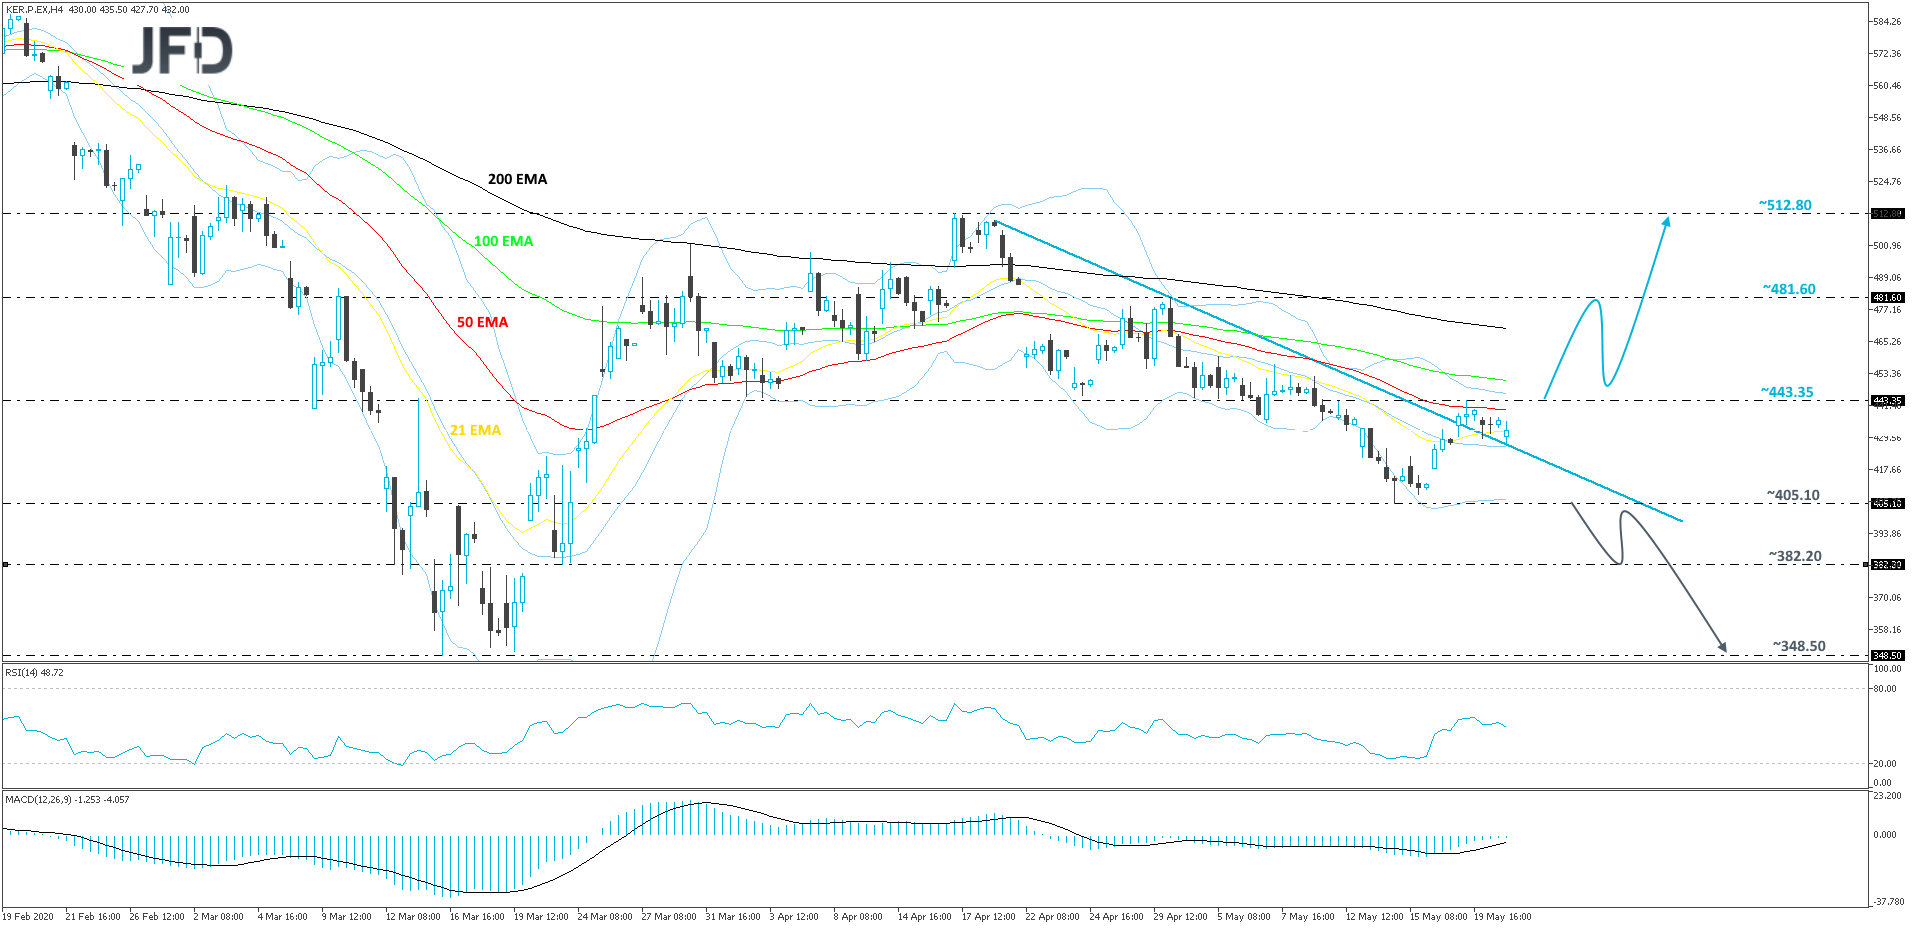The image size is (1916, 928).
Task: Click the ~481.60 level label
Action: point(1789,289)
